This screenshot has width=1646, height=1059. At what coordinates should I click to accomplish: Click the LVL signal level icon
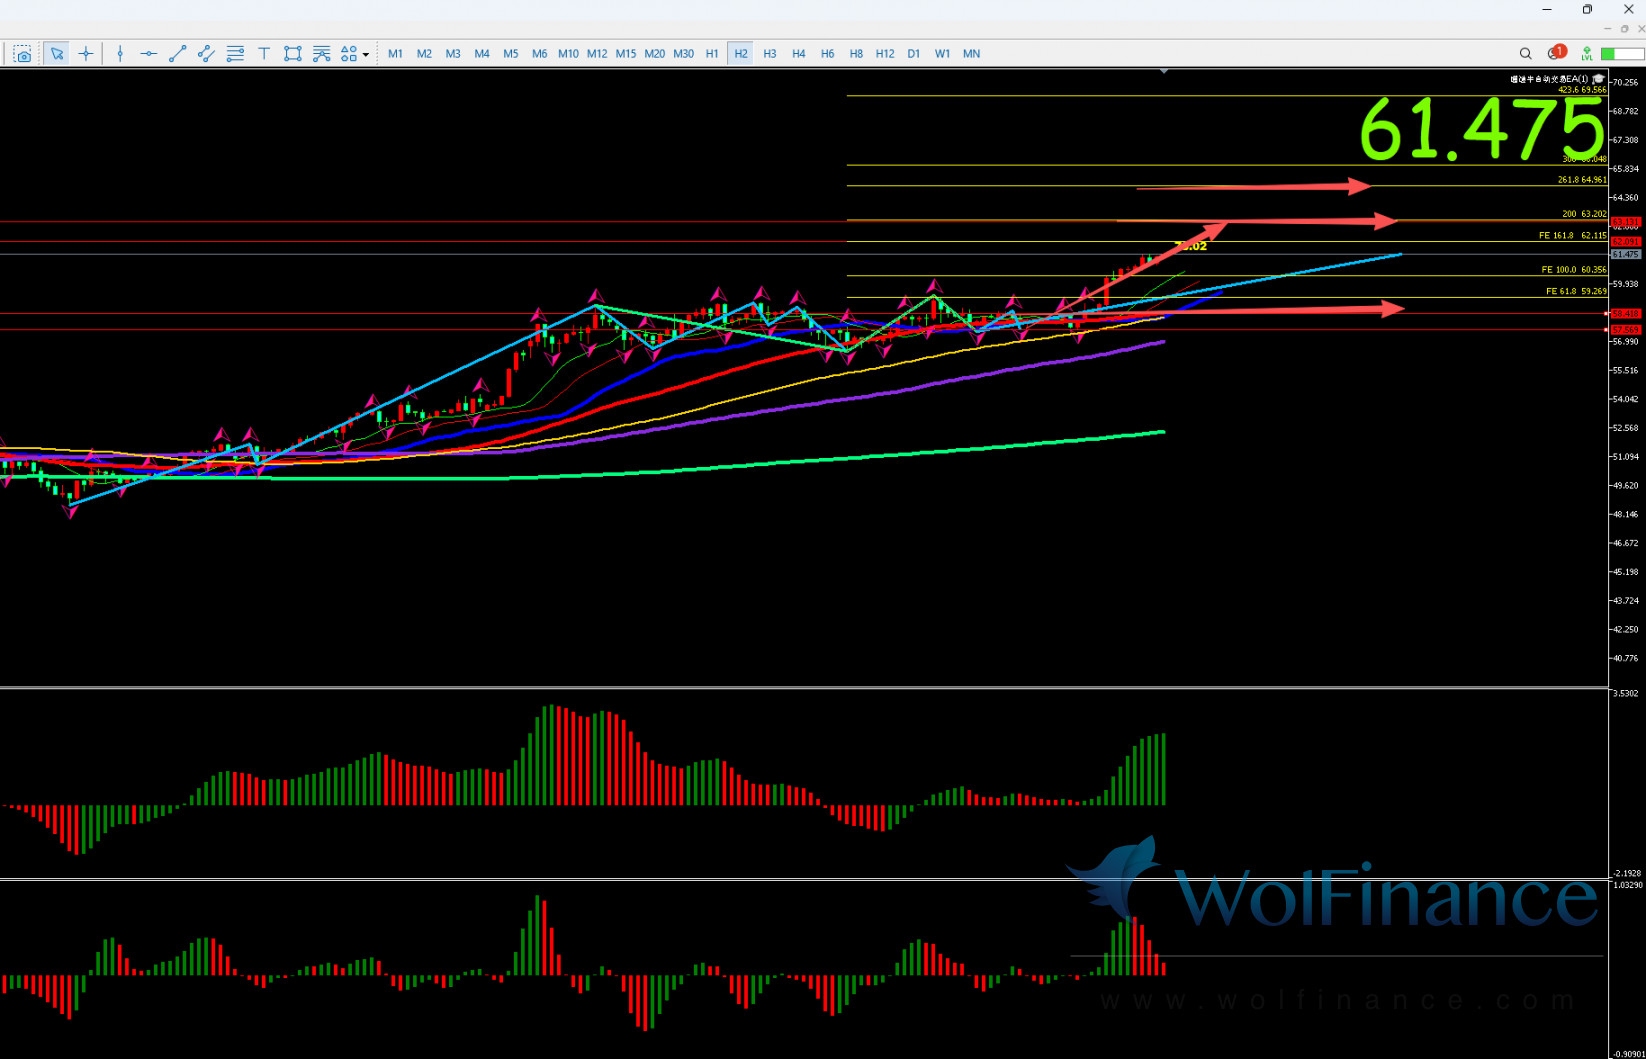click(1586, 54)
